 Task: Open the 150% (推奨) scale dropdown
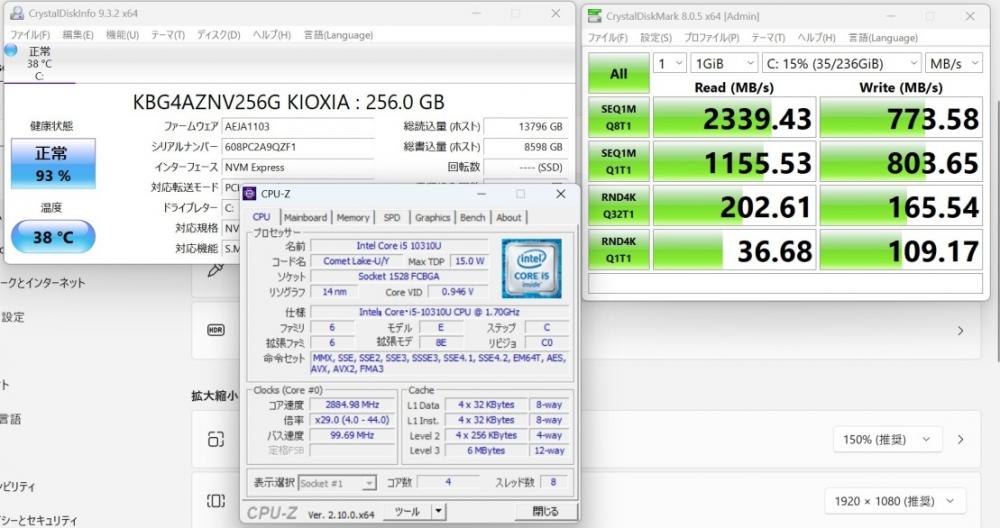click(x=886, y=439)
